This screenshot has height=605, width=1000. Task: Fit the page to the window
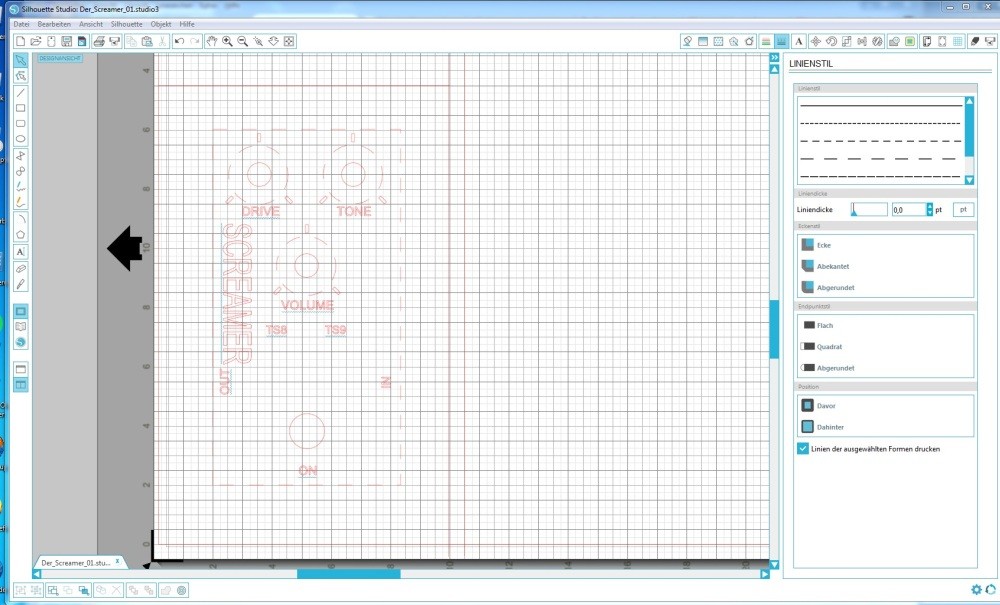[289, 41]
